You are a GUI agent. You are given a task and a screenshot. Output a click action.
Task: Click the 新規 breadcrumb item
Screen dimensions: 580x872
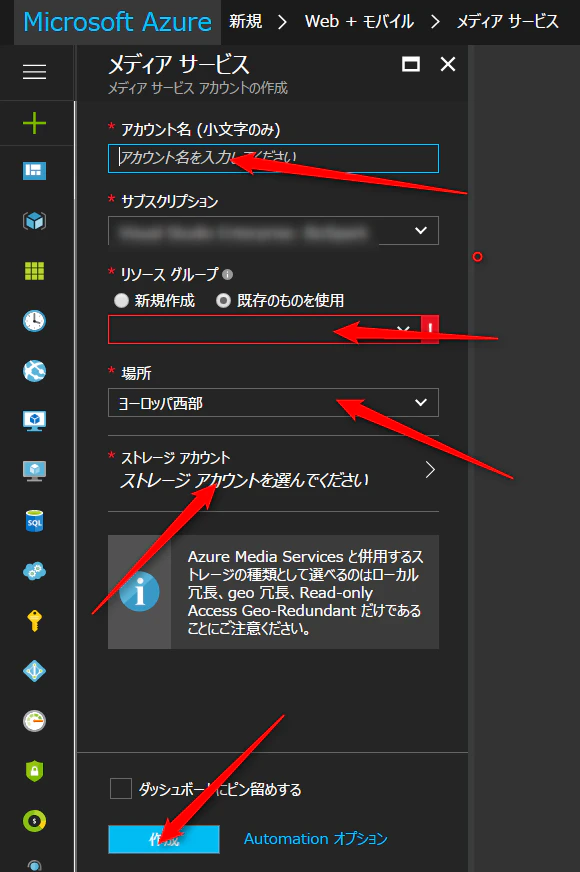(245, 22)
